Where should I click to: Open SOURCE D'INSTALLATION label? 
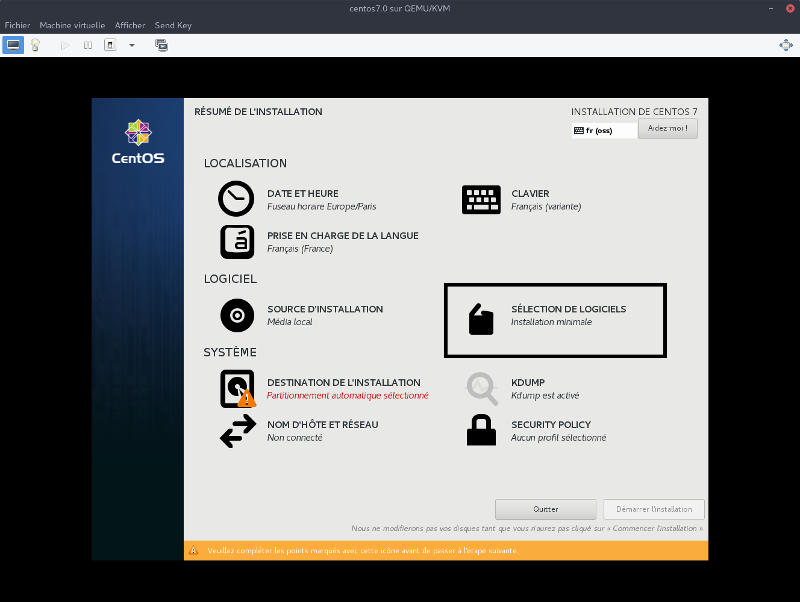[325, 309]
